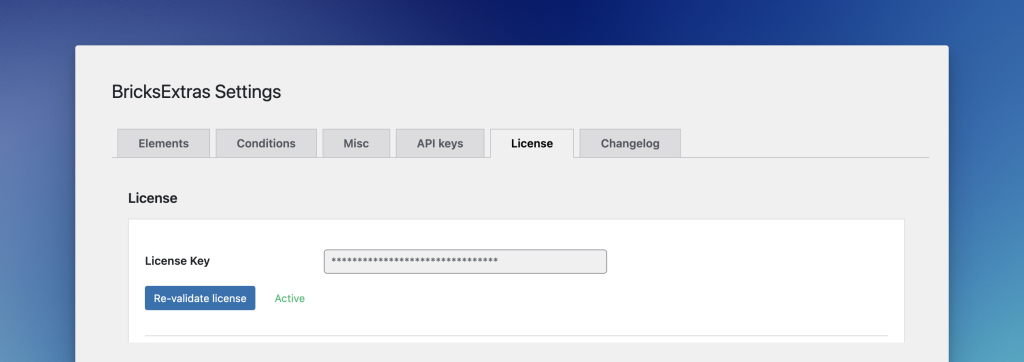The width and height of the screenshot is (1024, 362).
Task: Click the License section heading
Action: [x=153, y=198]
